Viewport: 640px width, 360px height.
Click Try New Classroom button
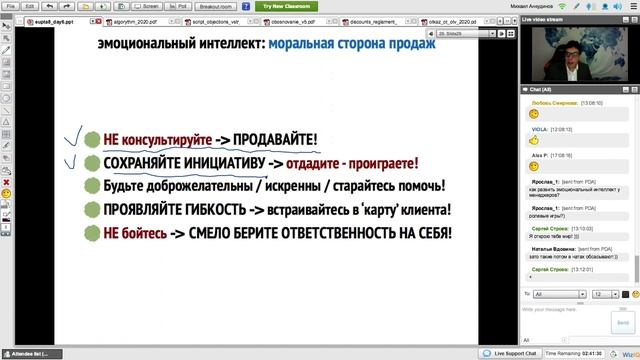pos(286,6)
